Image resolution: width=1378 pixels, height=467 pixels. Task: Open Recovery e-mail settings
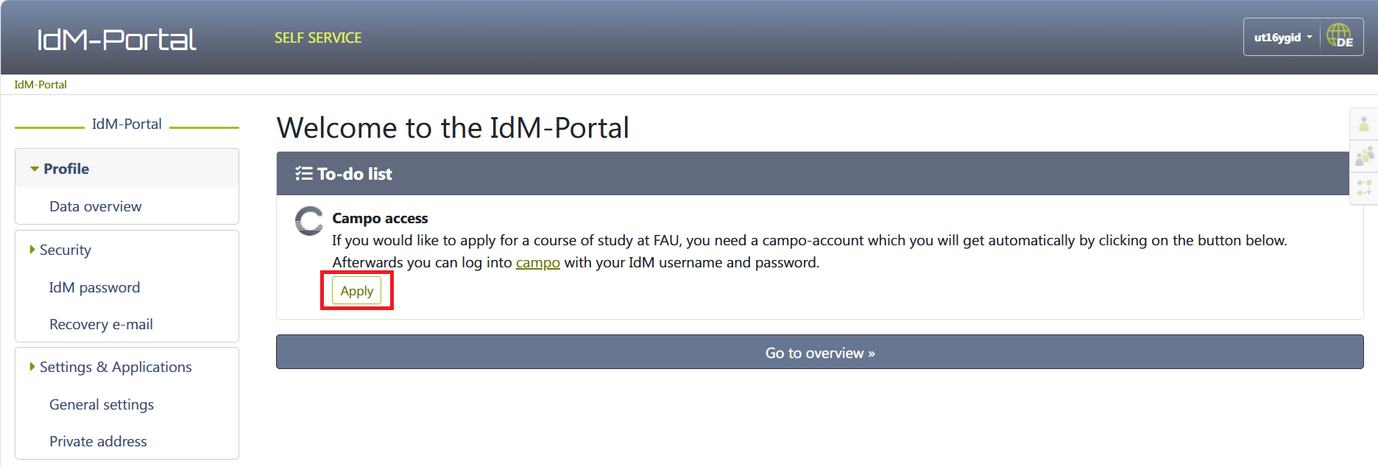click(101, 324)
